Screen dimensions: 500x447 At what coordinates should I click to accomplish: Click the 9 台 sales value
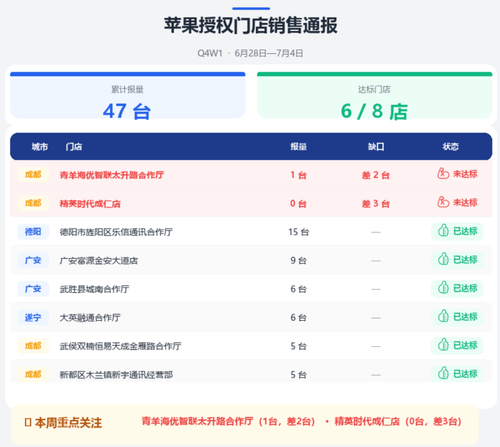[298, 261]
